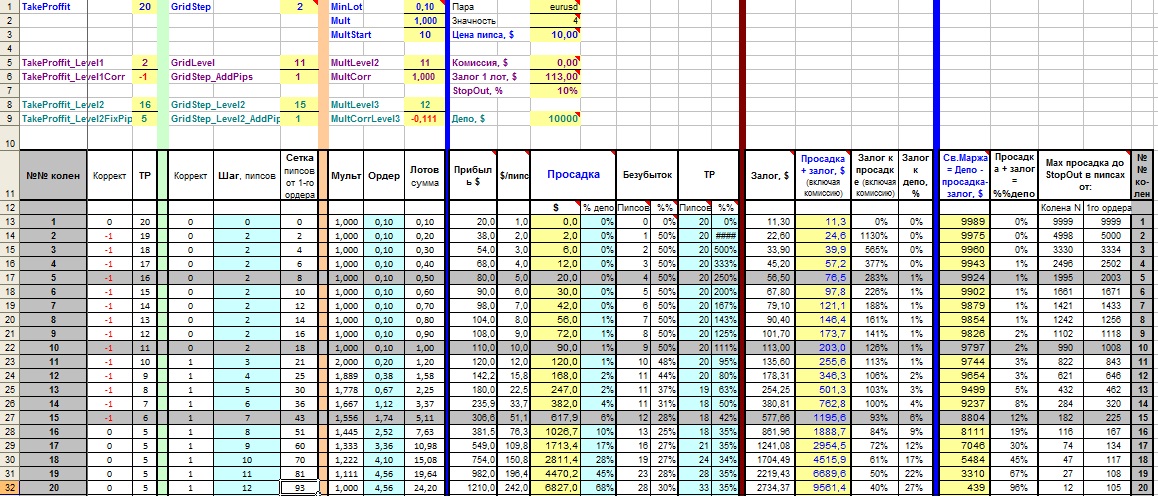
Task: Select the MultCorrLevel3 label cell
Action: tap(366, 119)
